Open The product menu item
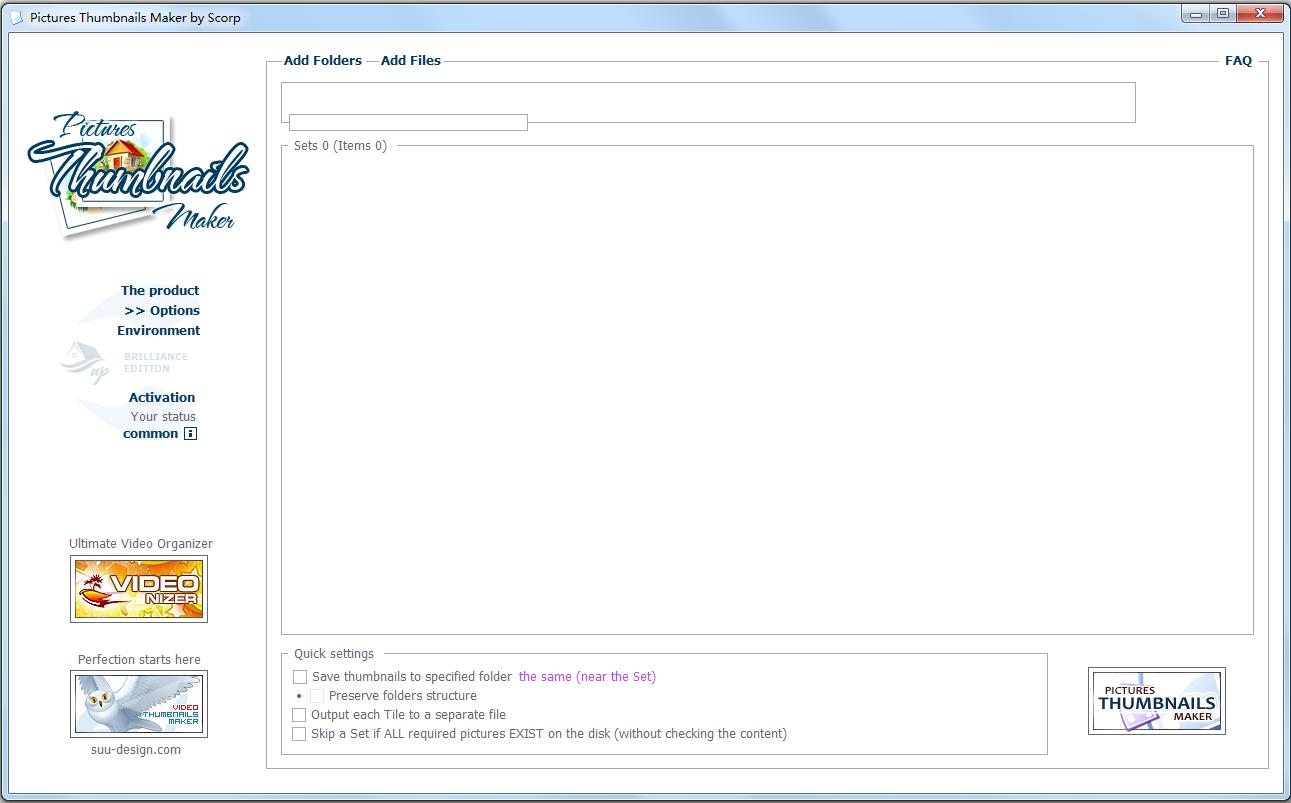 160,290
